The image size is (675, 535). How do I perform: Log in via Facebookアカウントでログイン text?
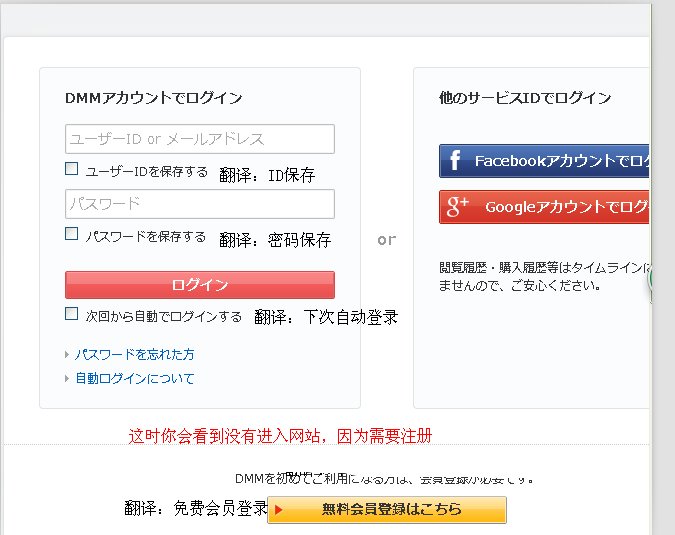pos(561,161)
